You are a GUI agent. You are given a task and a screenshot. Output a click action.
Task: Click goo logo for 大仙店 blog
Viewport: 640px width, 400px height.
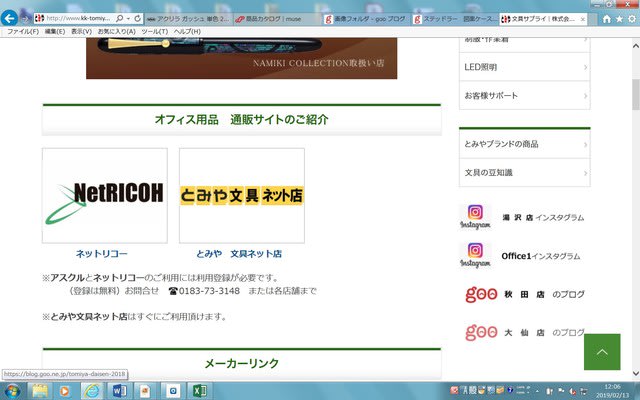(x=481, y=332)
